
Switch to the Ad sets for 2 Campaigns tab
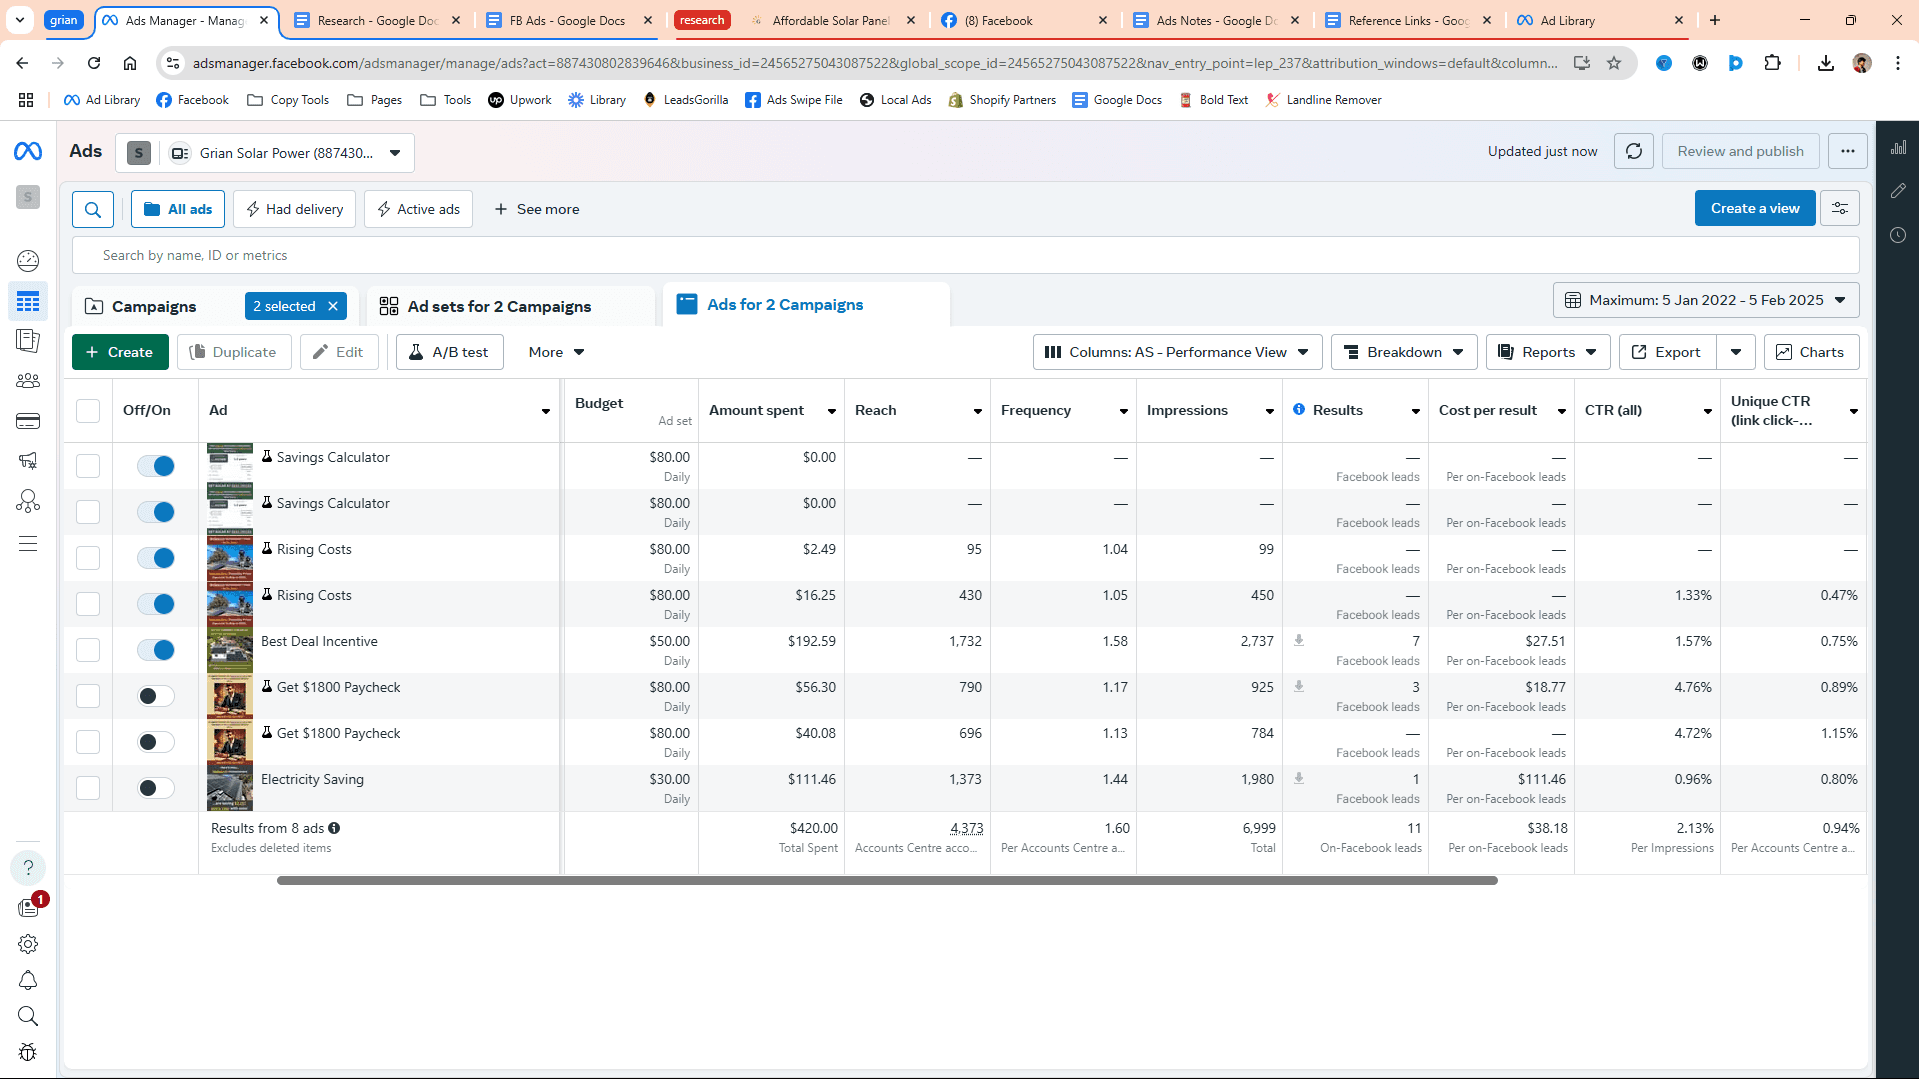pos(498,306)
